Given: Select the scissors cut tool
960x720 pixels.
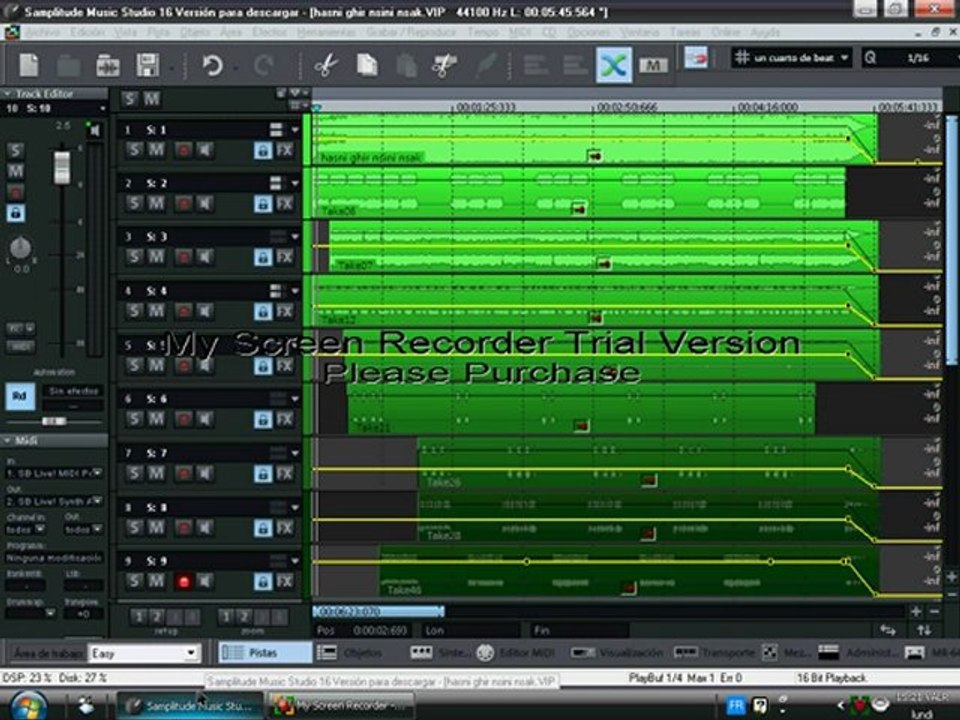Looking at the screenshot, I should 327,65.
